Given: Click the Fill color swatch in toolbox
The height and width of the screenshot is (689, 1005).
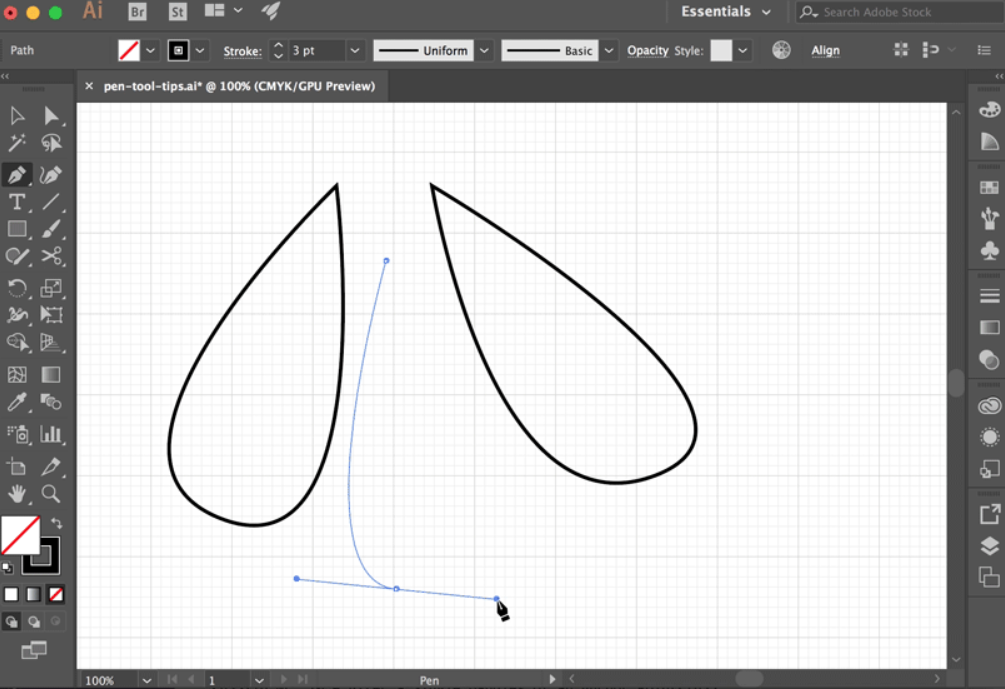Looking at the screenshot, I should tap(20, 535).
